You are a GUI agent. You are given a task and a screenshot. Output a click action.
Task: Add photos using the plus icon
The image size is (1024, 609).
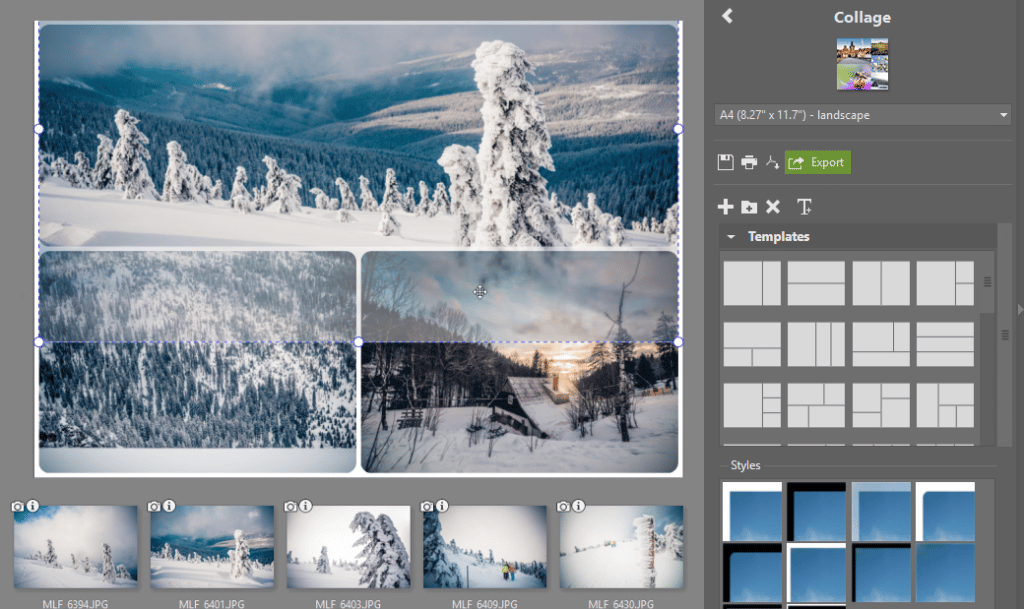pos(725,207)
